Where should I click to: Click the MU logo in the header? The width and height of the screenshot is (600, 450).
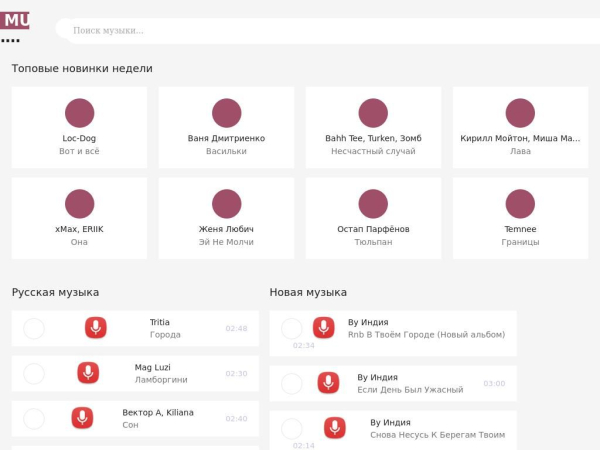click(15, 20)
